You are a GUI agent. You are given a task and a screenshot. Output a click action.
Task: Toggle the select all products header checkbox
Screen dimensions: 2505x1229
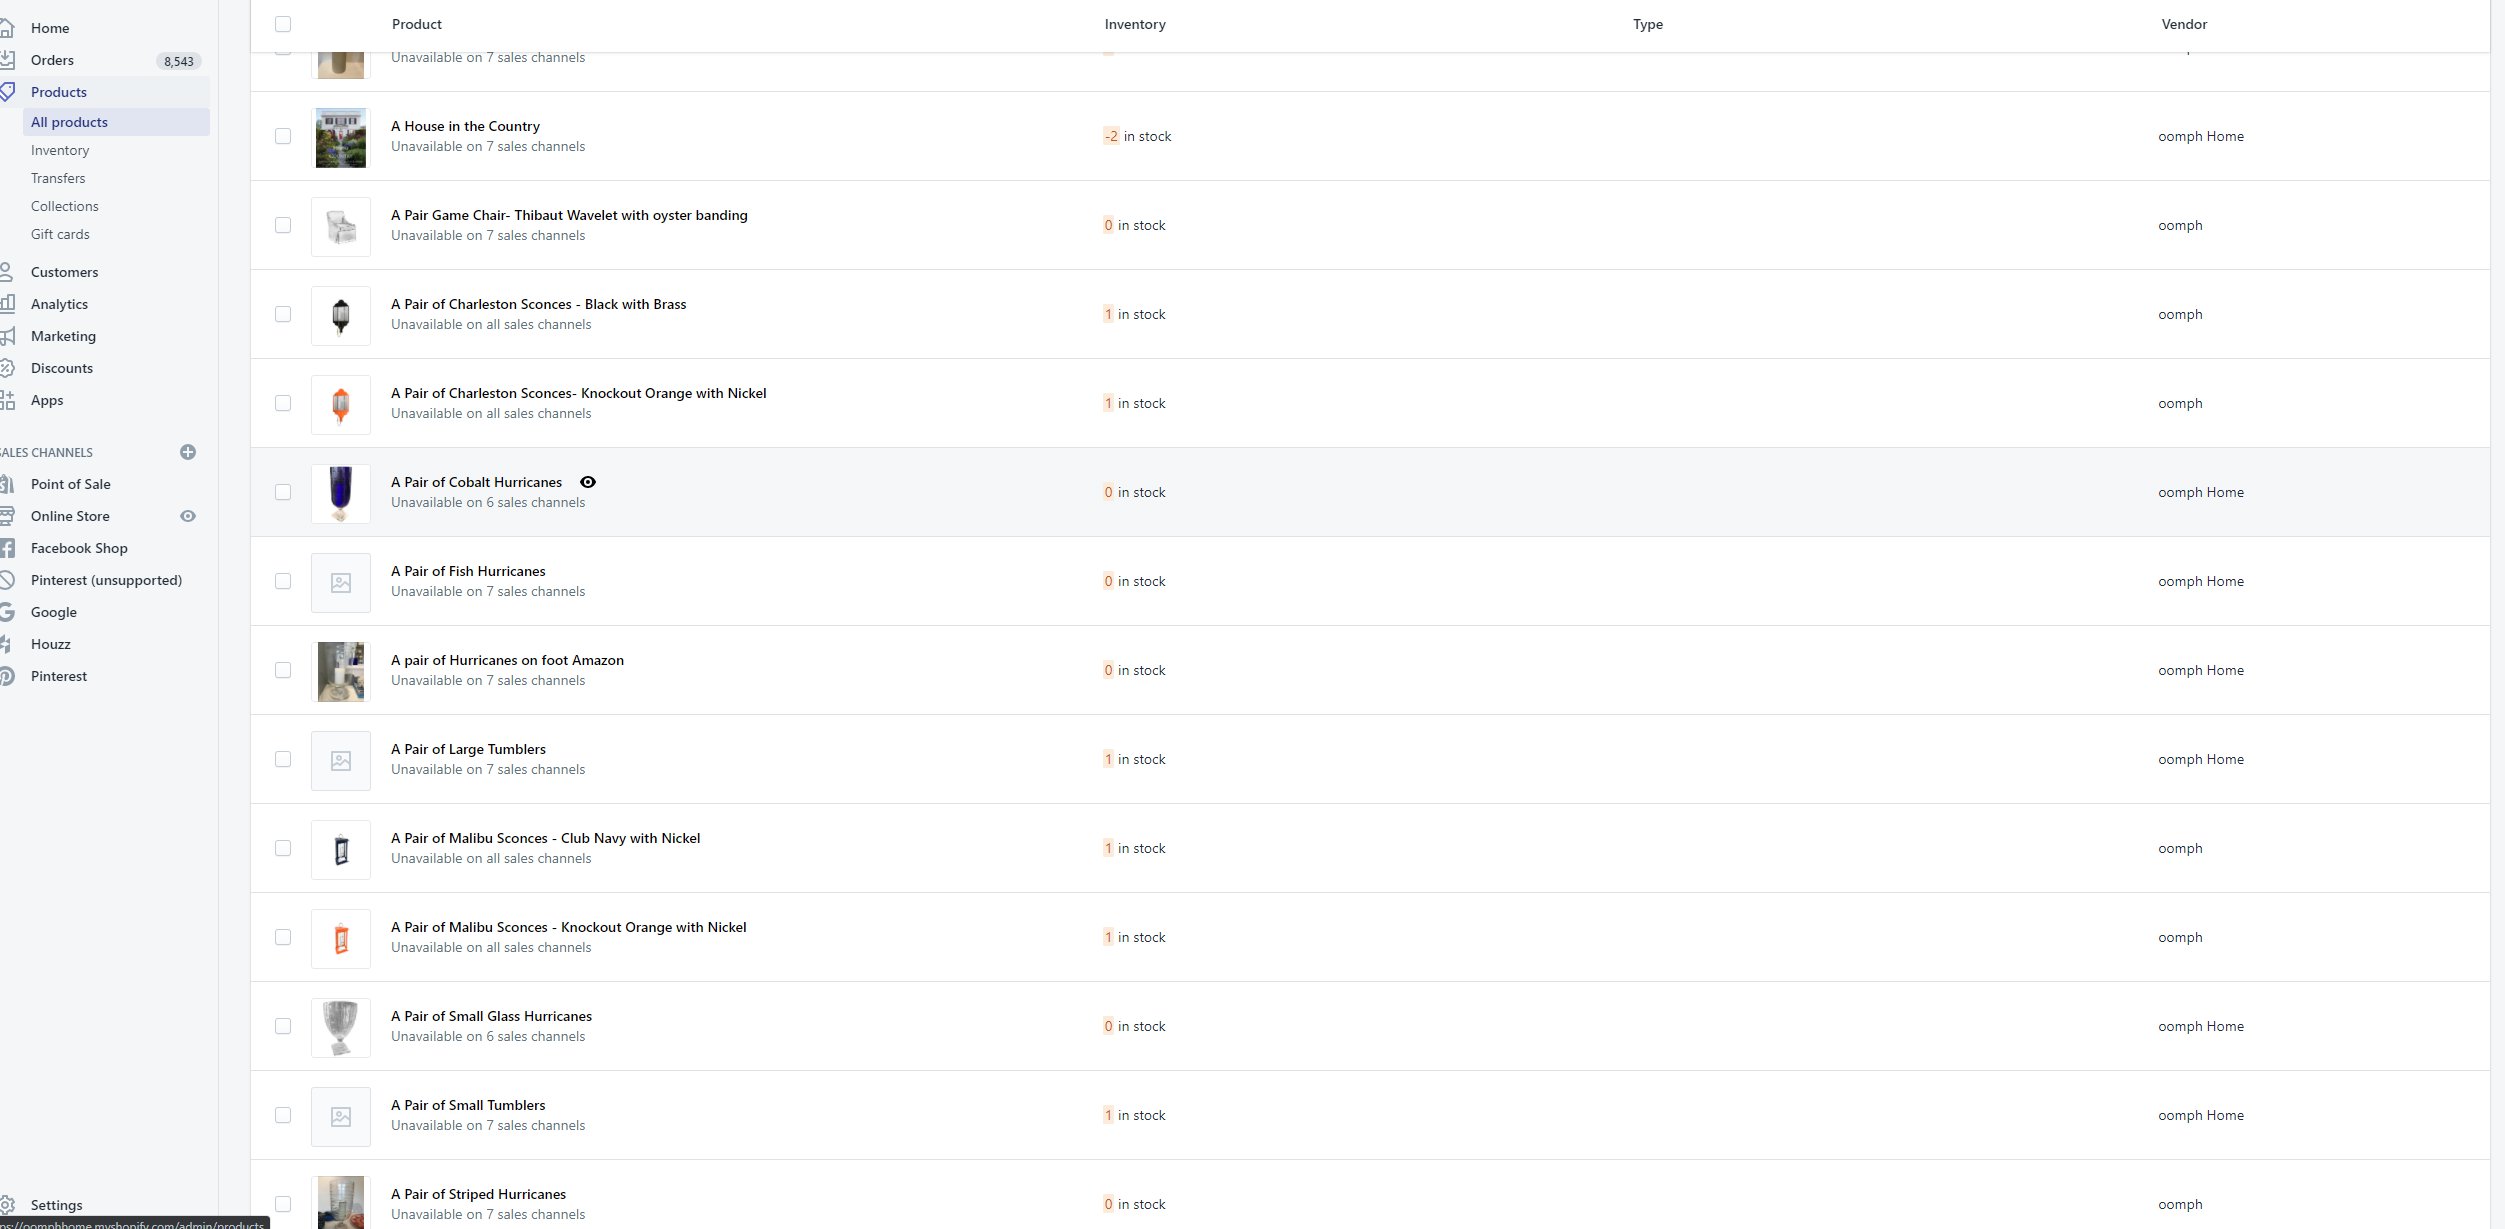(x=283, y=24)
